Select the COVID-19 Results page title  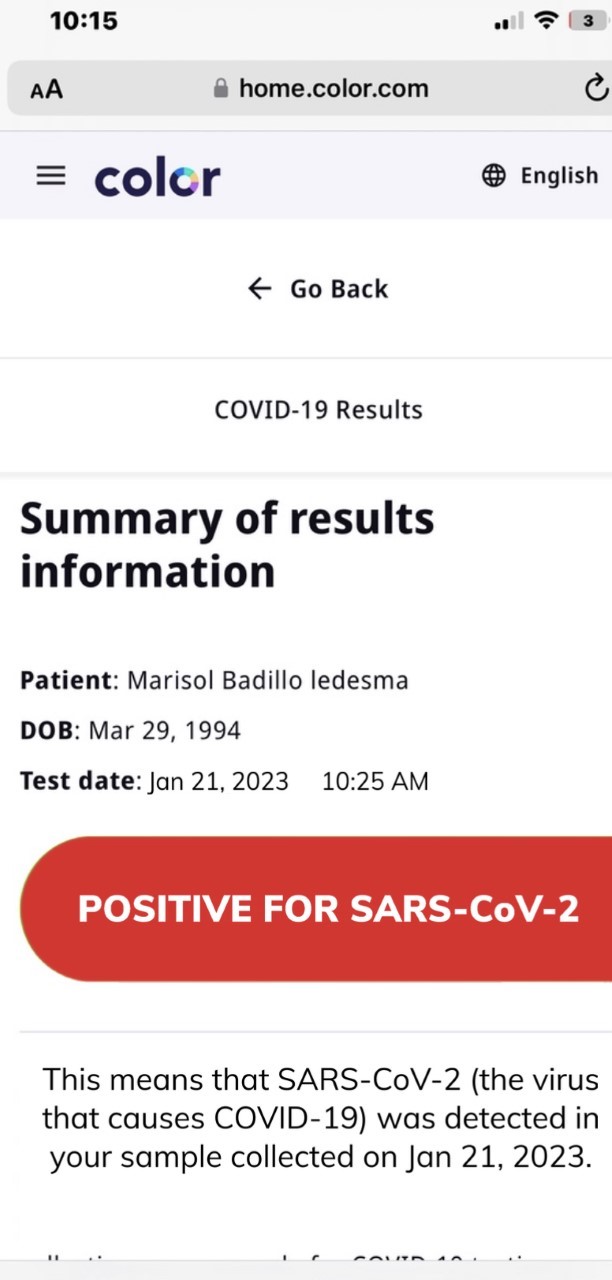click(318, 410)
